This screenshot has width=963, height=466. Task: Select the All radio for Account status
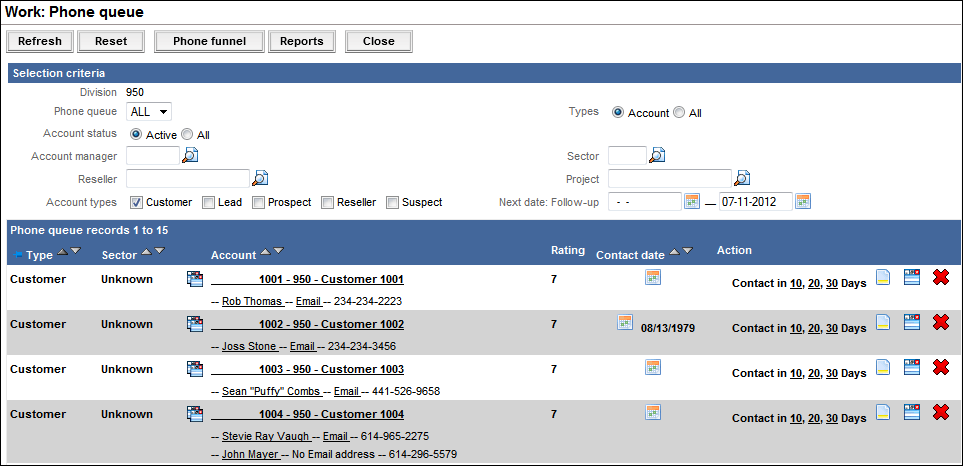pos(187,135)
